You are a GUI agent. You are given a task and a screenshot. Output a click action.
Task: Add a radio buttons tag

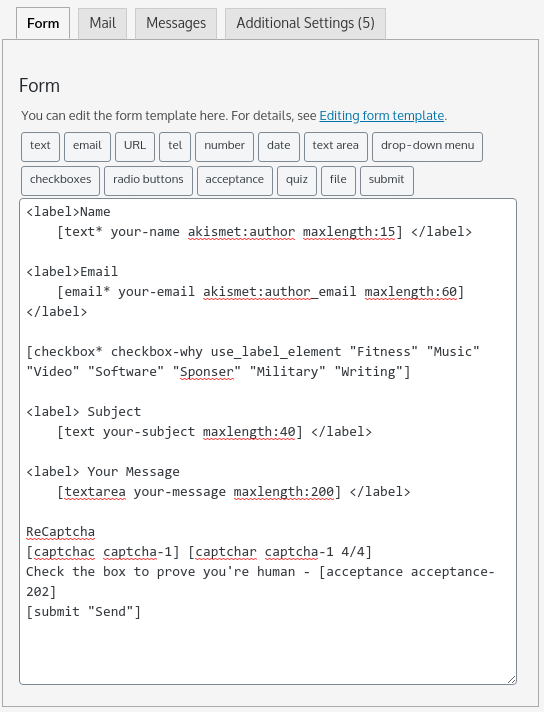148,181
